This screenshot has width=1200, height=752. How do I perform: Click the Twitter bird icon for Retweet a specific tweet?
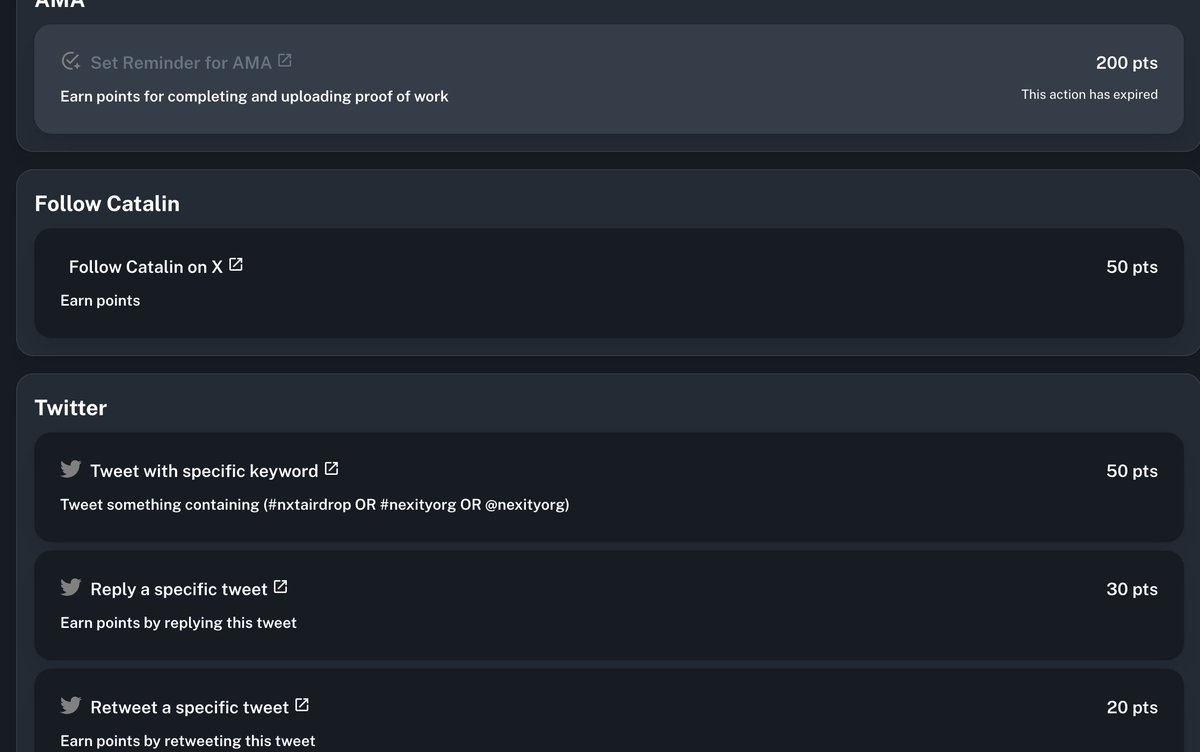[71, 705]
